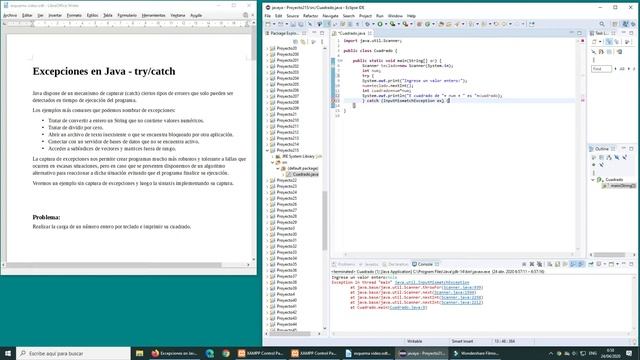
Task: Click the Save icon in Eclipse toolbar
Action: [293, 24]
